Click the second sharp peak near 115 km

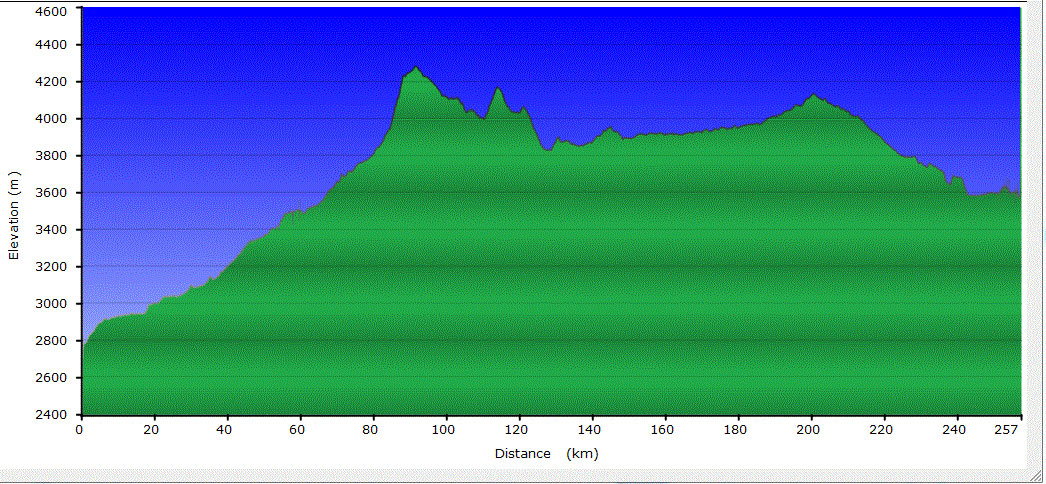[x=497, y=88]
